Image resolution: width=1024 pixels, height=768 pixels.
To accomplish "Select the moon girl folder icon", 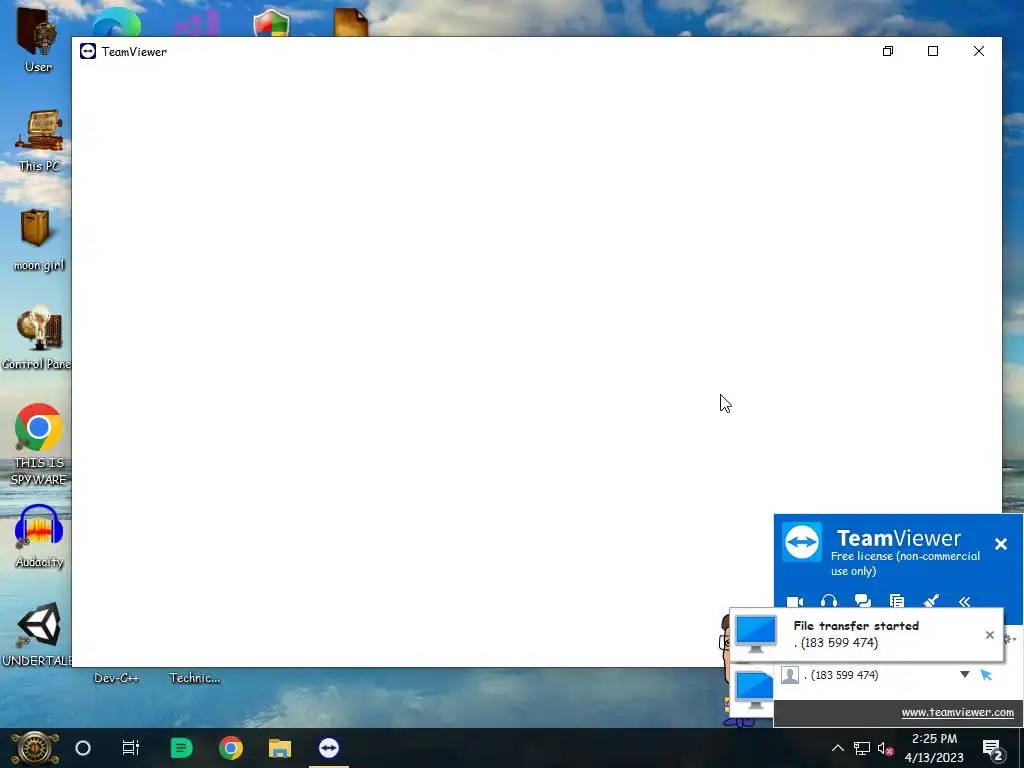I will (x=38, y=239).
